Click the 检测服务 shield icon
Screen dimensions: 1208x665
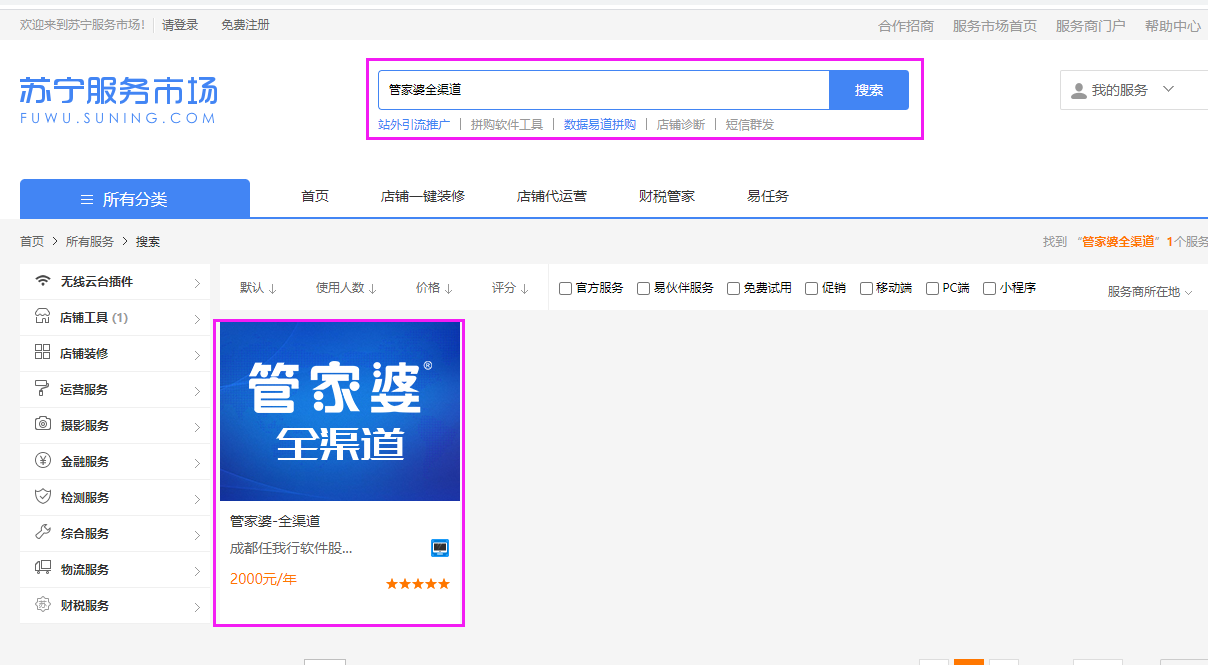point(42,496)
